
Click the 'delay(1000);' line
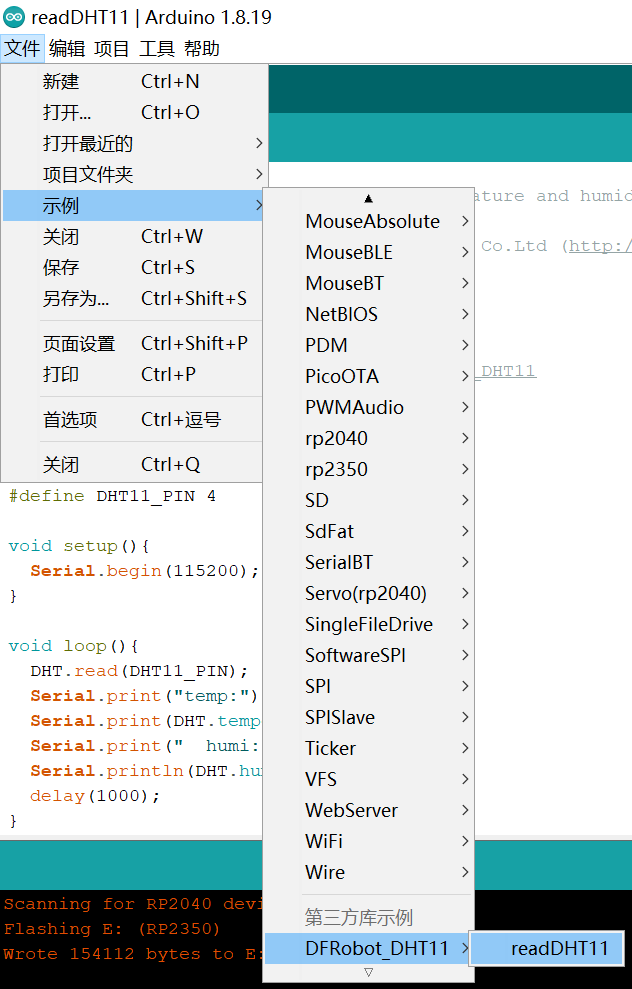pos(95,796)
